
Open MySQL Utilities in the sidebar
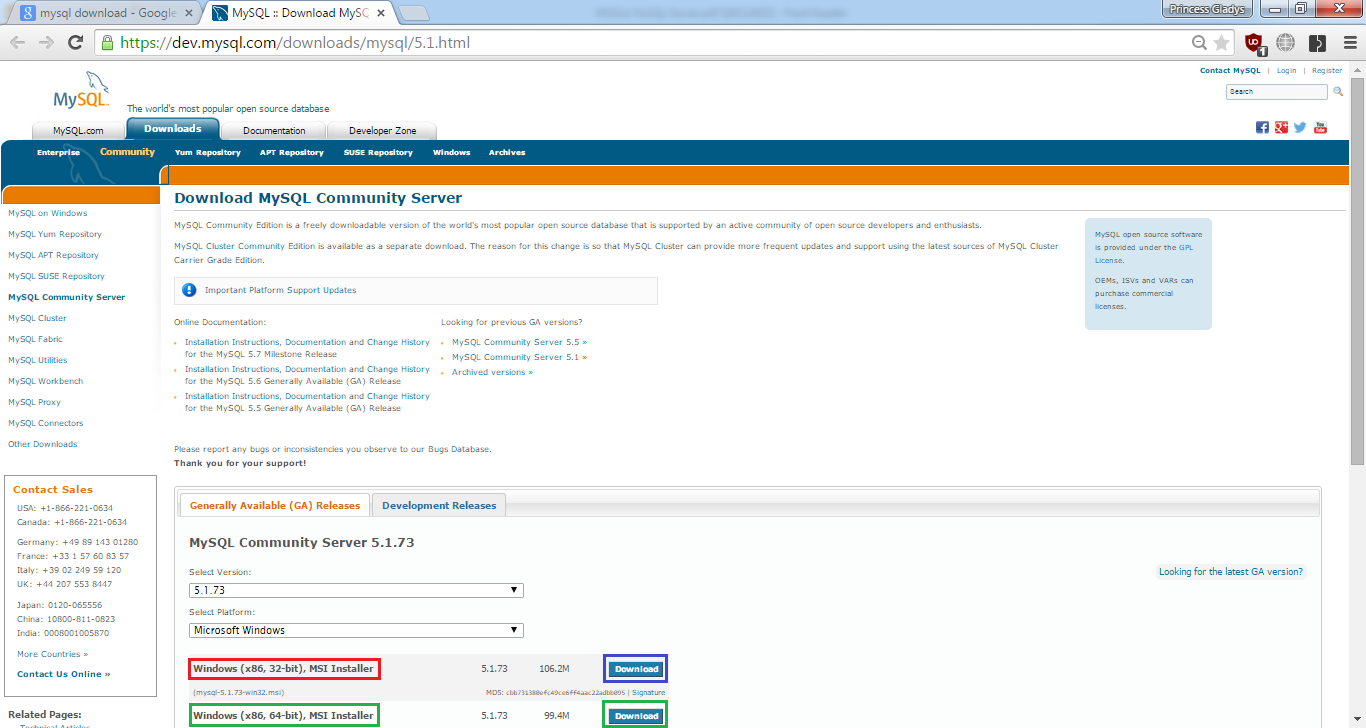[38, 360]
